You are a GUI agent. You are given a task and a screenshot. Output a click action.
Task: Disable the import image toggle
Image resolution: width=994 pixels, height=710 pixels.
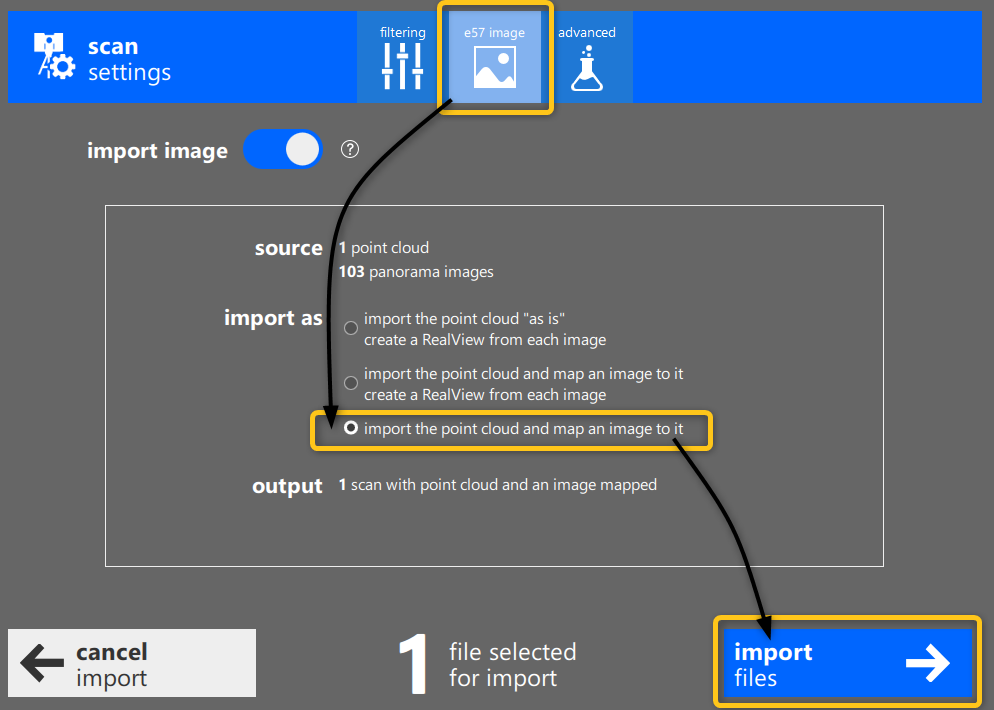(283, 149)
